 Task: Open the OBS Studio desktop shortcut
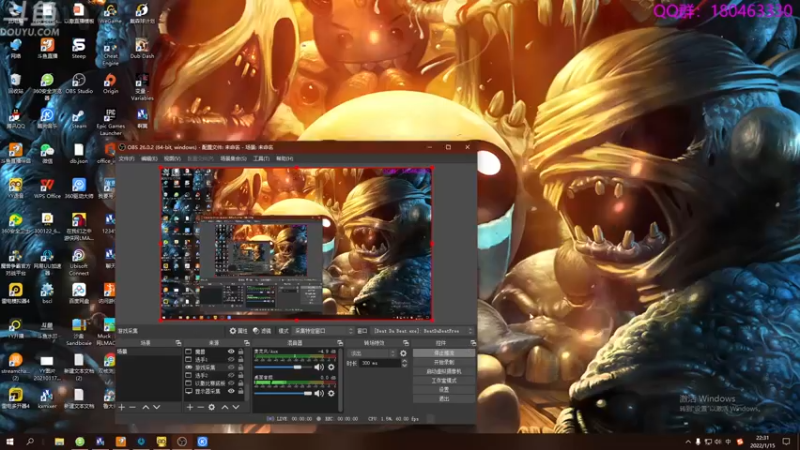(79, 84)
